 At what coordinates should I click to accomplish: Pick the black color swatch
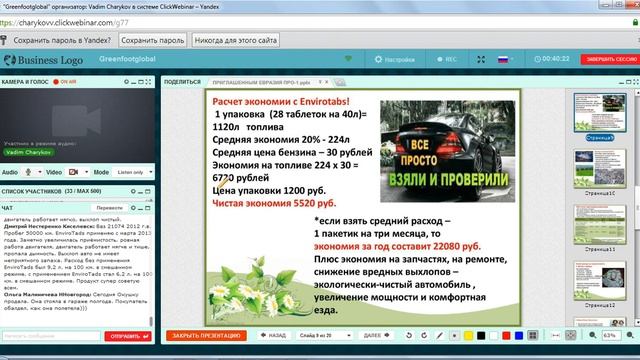(x=481, y=336)
